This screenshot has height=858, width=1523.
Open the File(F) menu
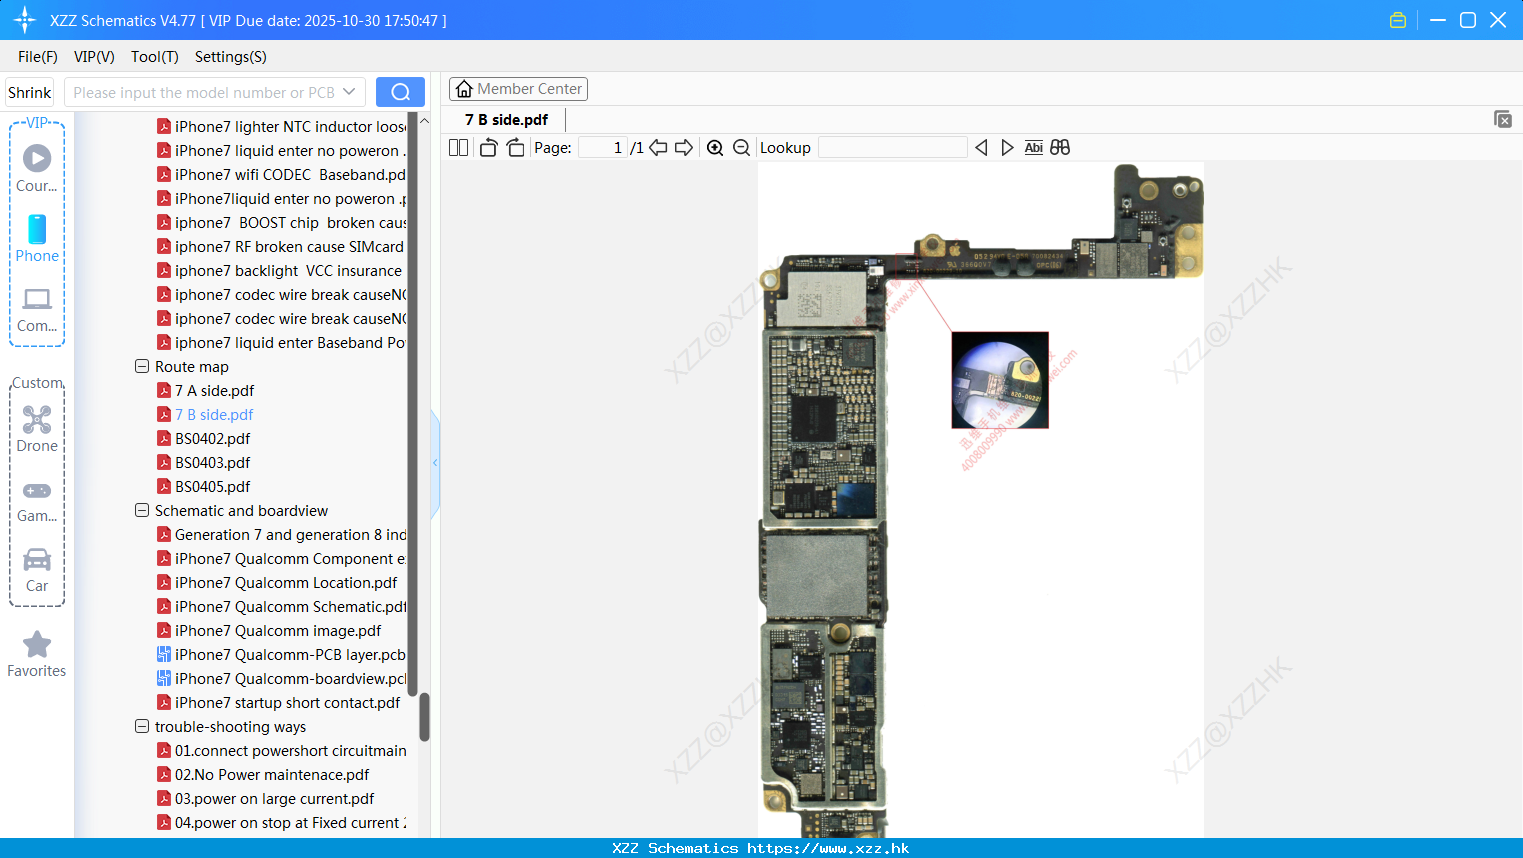click(38, 56)
